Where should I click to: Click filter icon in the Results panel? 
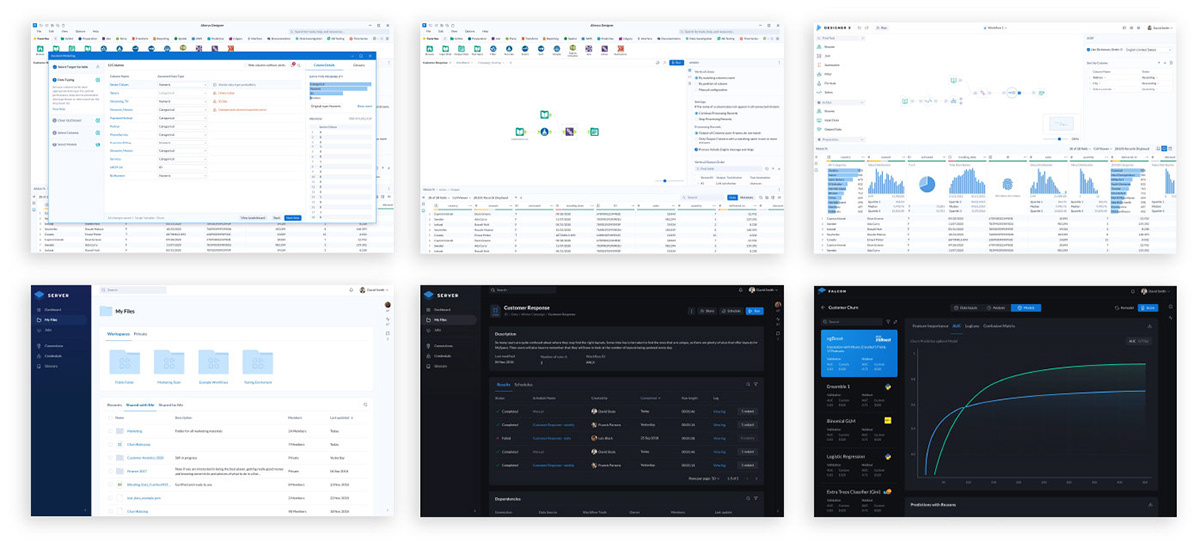point(756,384)
